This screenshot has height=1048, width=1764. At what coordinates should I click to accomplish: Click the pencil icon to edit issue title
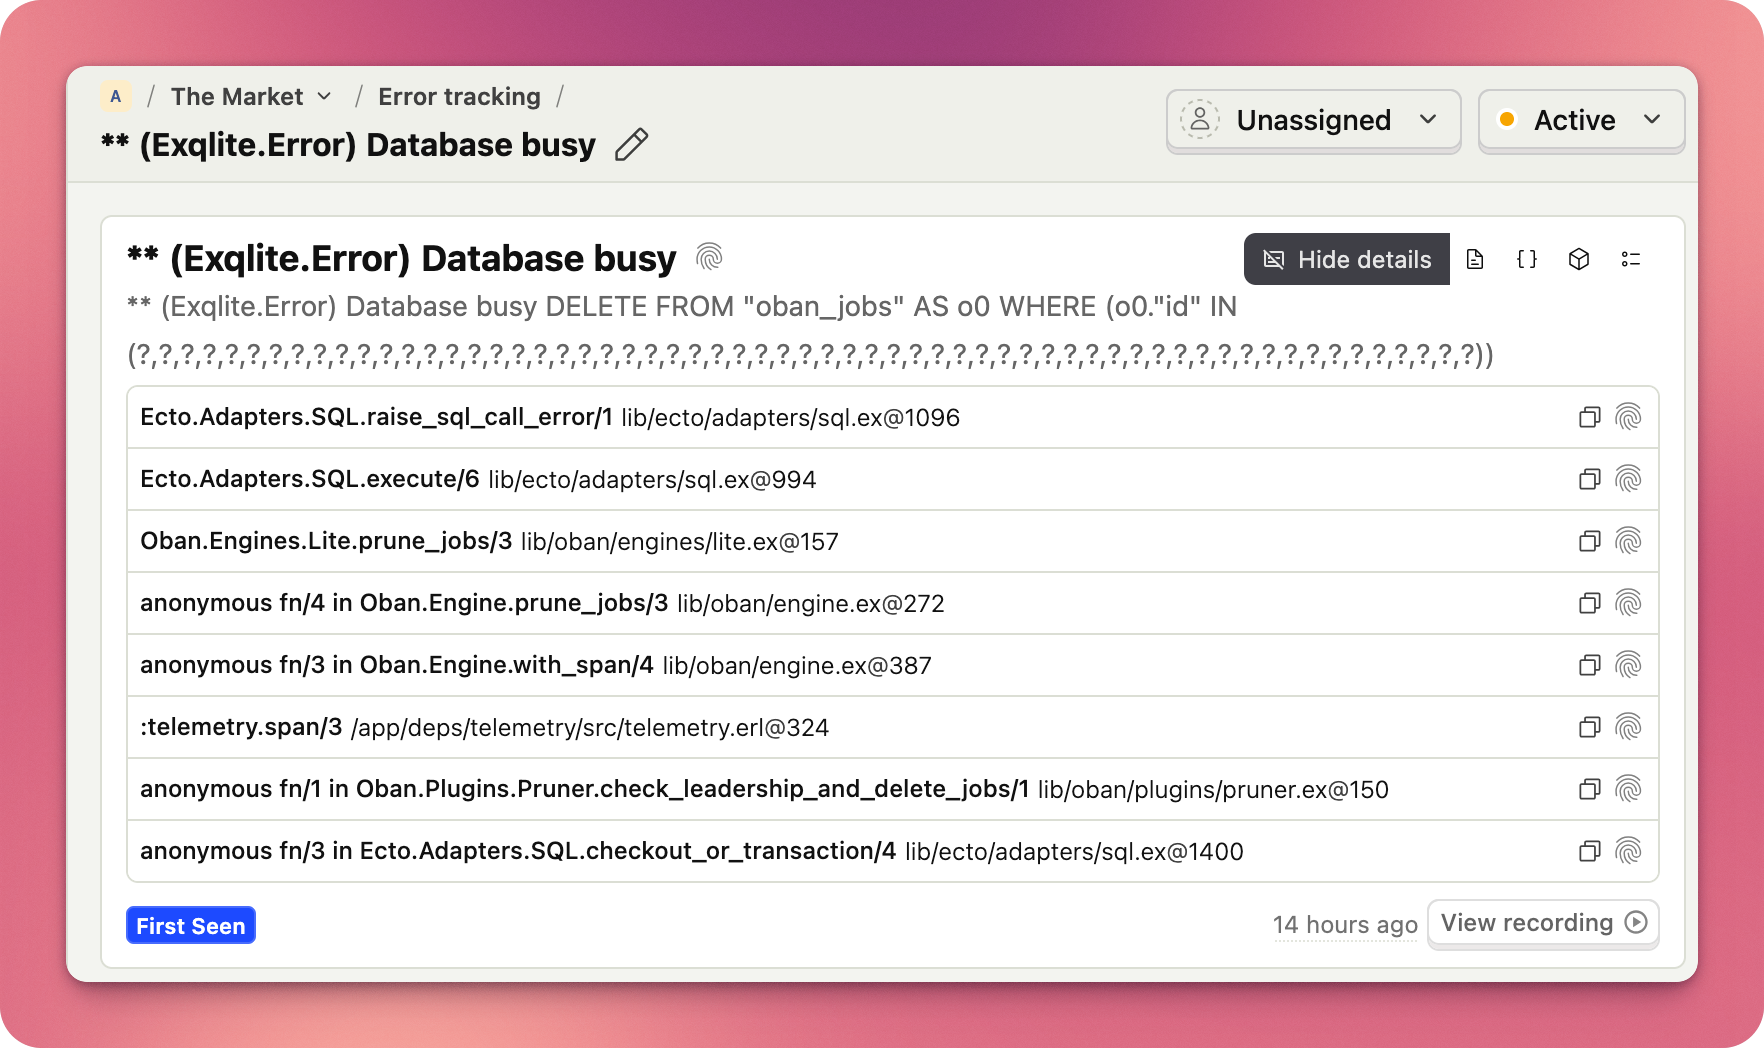(x=631, y=145)
